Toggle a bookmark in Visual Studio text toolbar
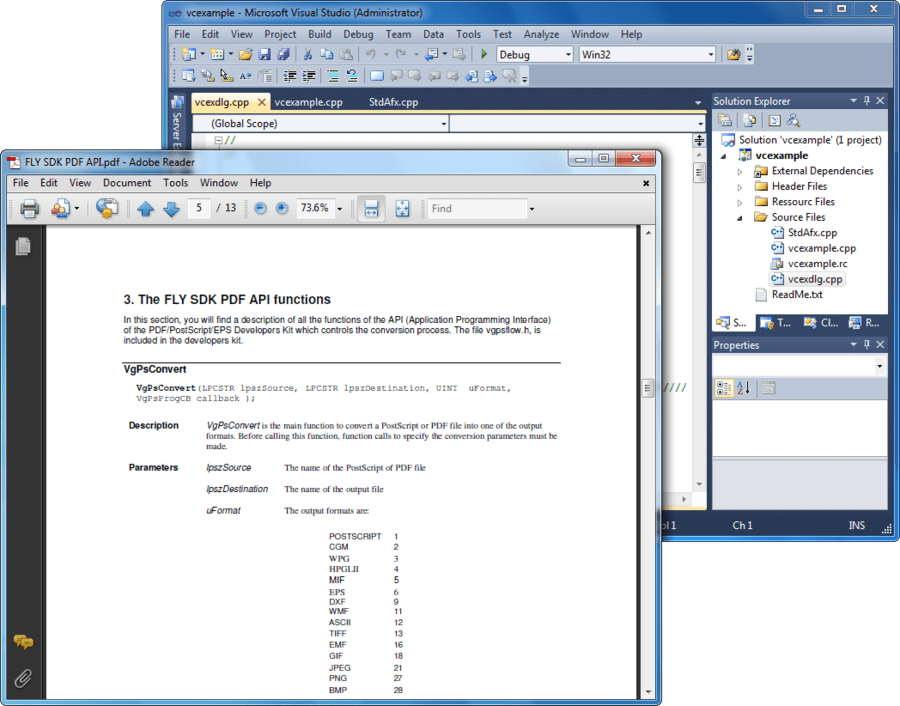900x706 pixels. 377,76
